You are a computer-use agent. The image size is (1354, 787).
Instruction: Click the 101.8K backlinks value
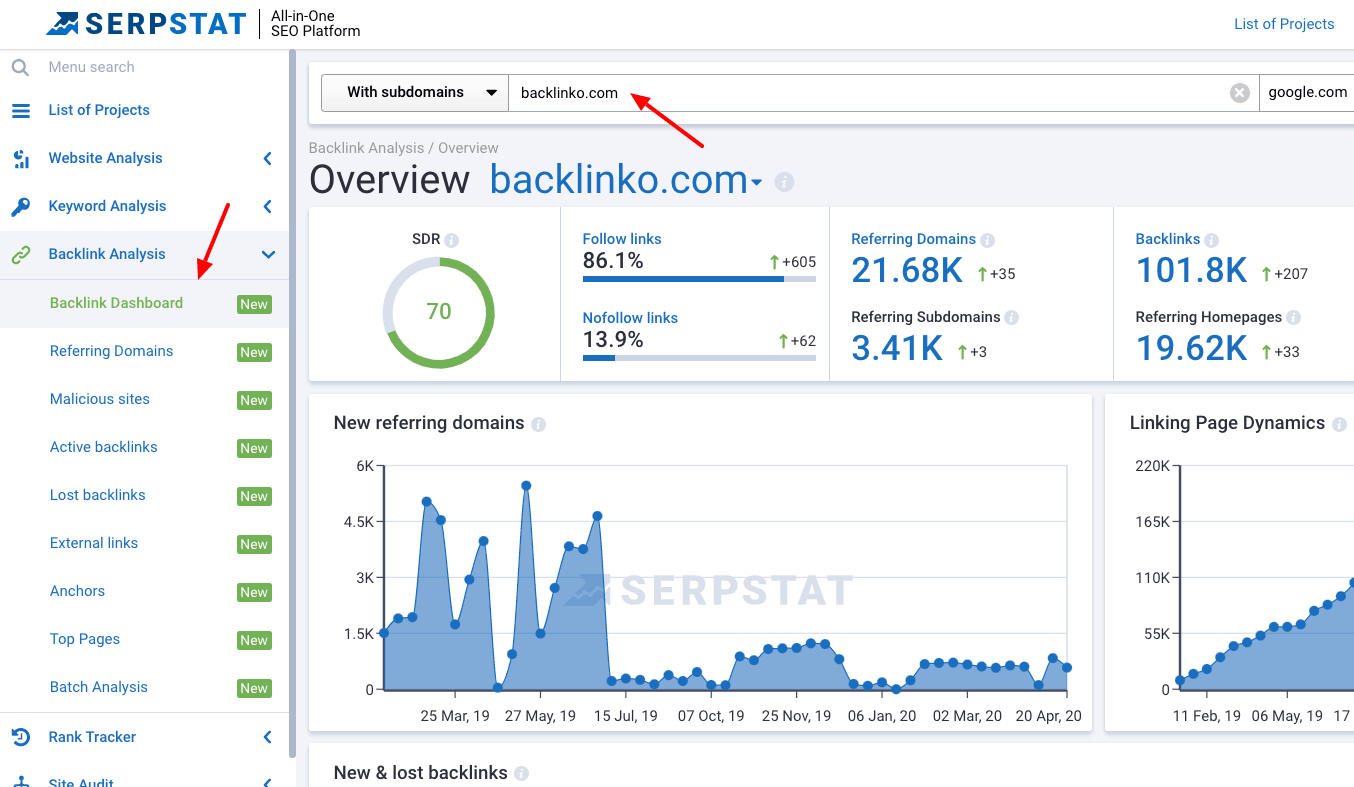tap(1192, 270)
